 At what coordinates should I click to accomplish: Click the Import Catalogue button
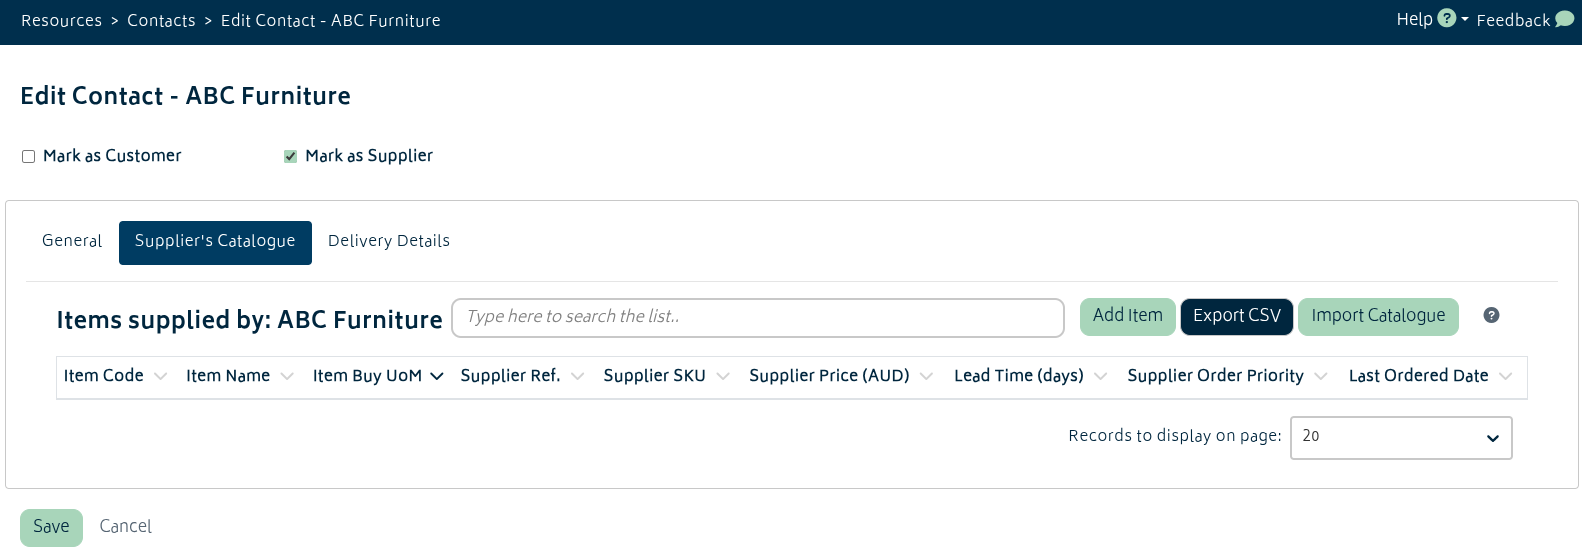[x=1377, y=316]
